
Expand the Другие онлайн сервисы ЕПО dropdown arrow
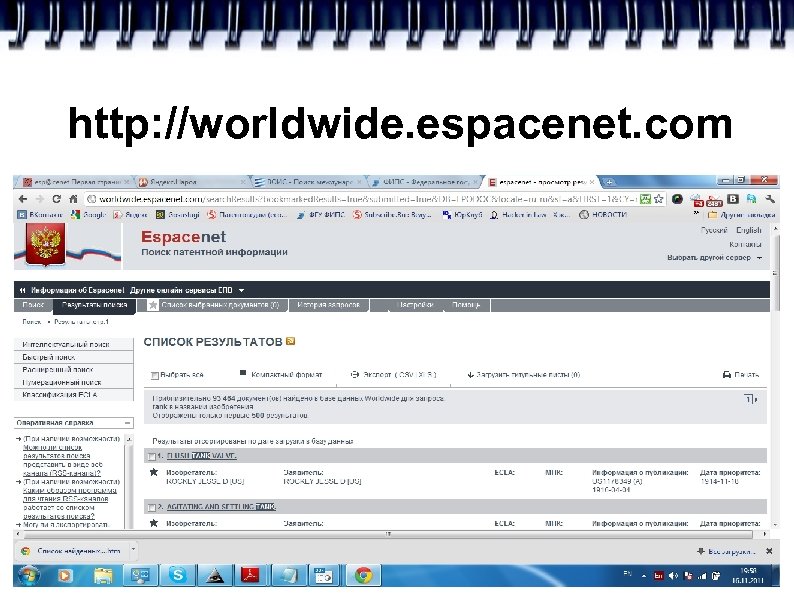click(242, 290)
